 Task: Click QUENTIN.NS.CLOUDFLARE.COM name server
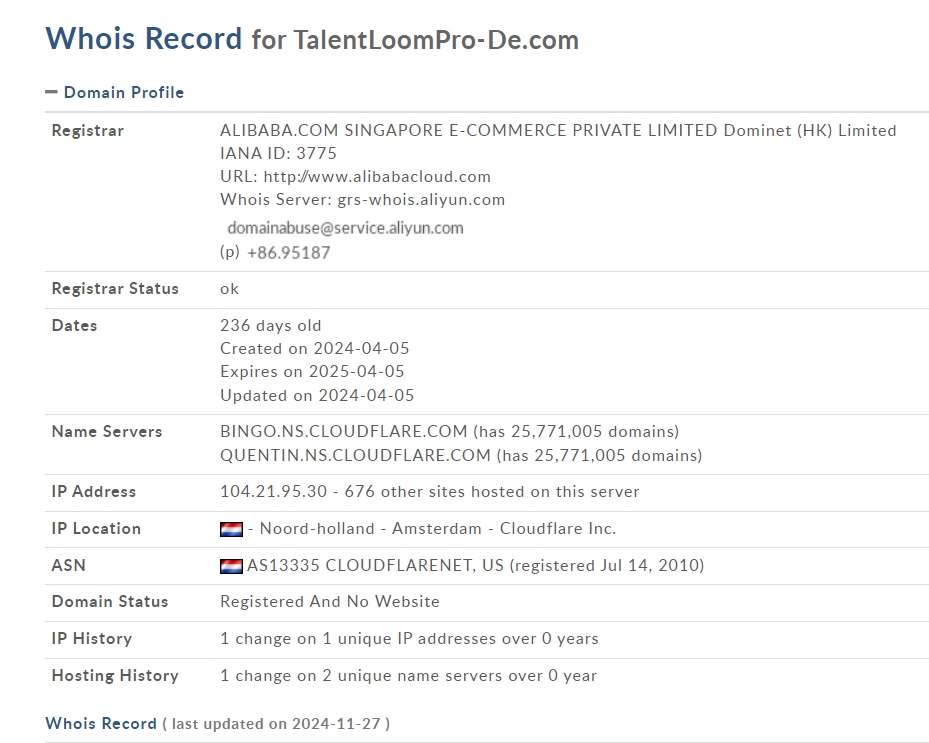(355, 455)
